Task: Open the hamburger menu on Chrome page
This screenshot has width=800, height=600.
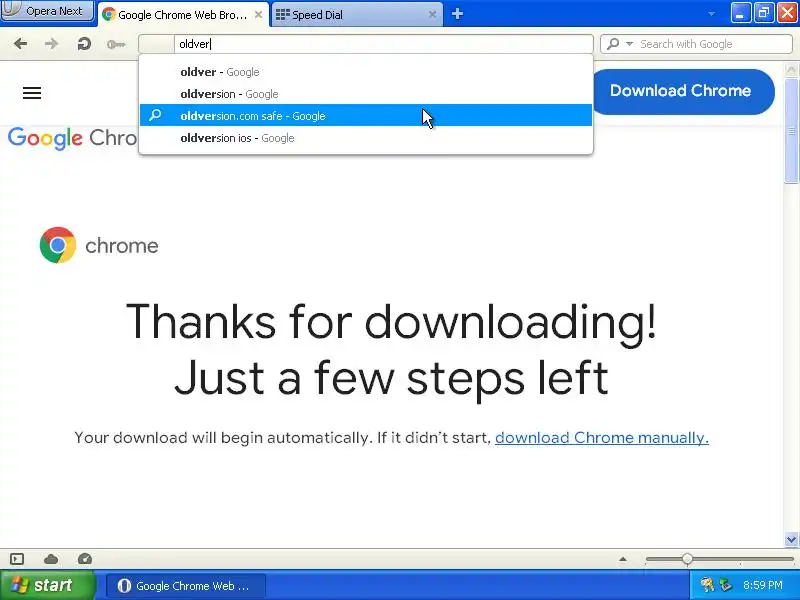Action: [x=32, y=93]
